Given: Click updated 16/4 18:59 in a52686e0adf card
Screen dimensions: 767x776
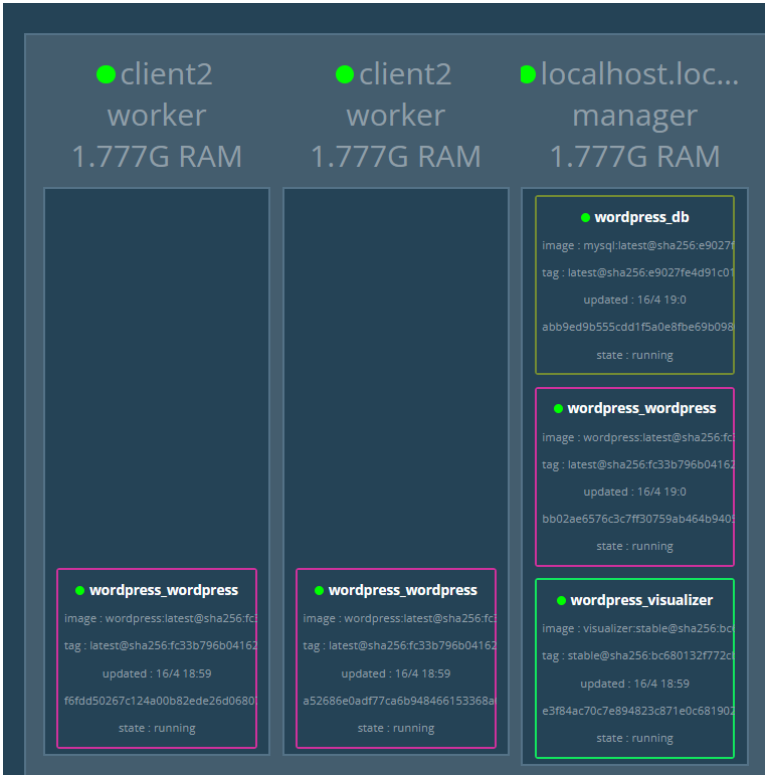Looking at the screenshot, I should [x=396, y=674].
